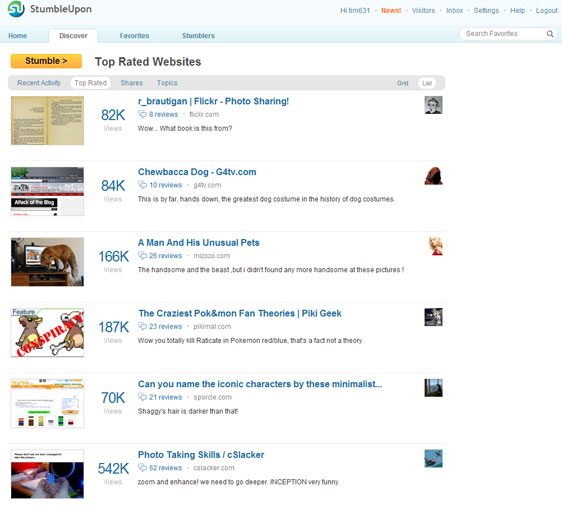Screen dimensions: 562x509
Task: Select the Top Rated filter
Action: (x=90, y=83)
